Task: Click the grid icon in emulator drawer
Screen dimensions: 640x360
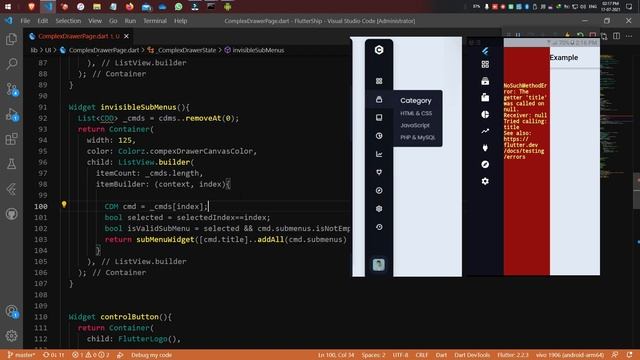Action: 485,64
